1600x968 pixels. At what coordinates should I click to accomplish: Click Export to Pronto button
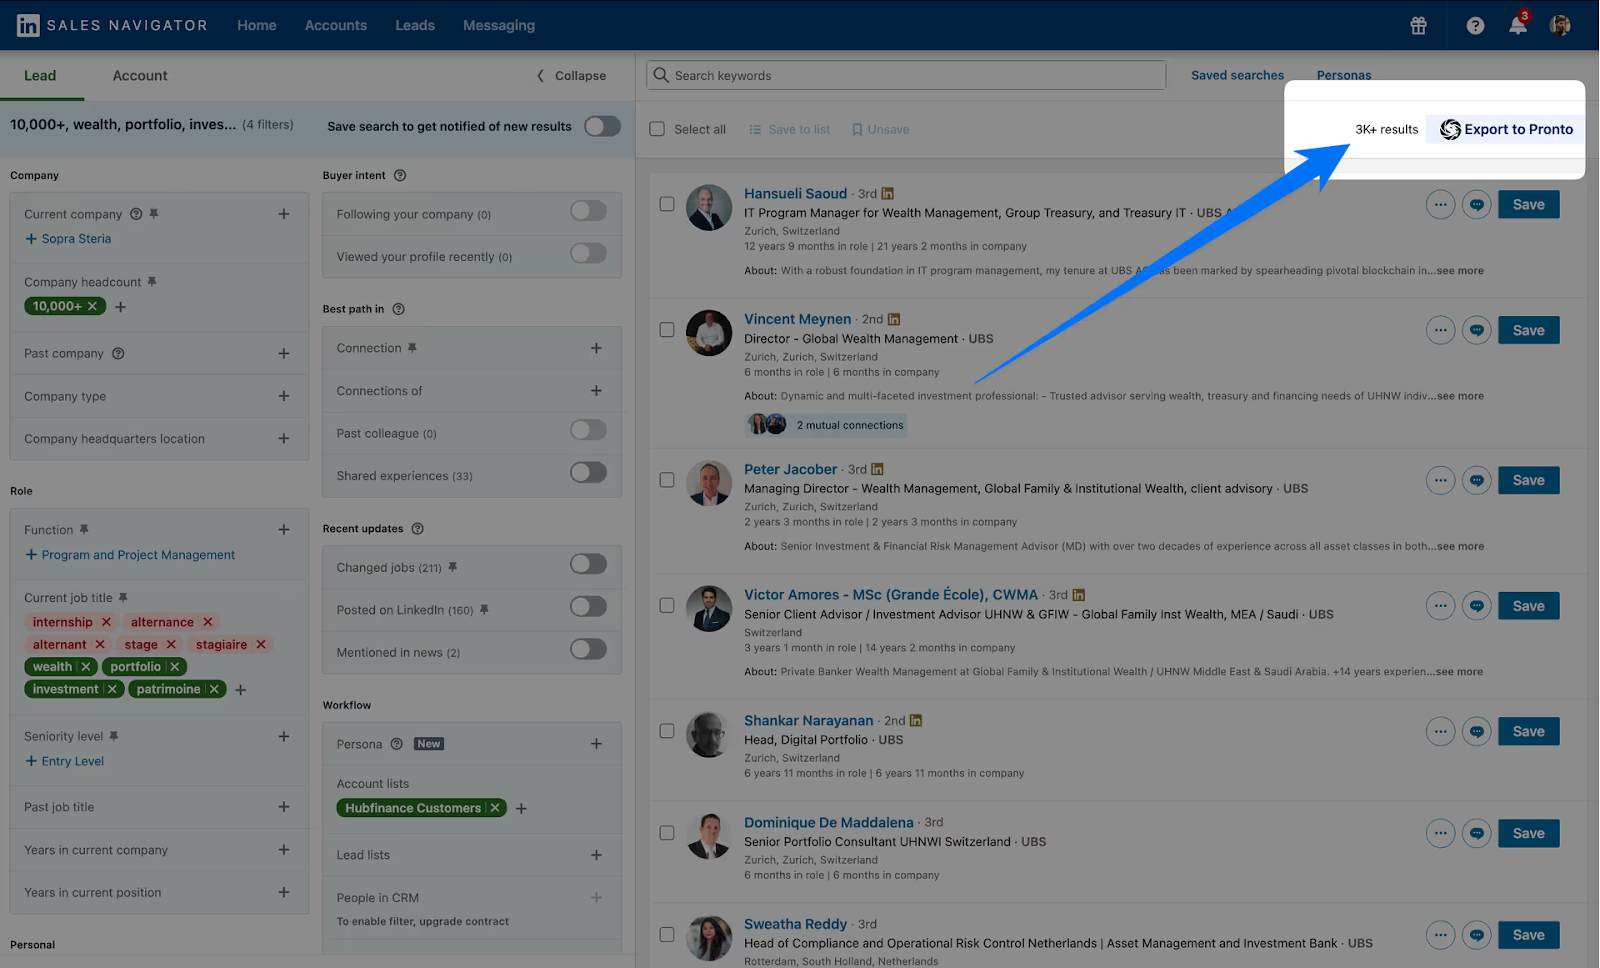click(x=1506, y=129)
